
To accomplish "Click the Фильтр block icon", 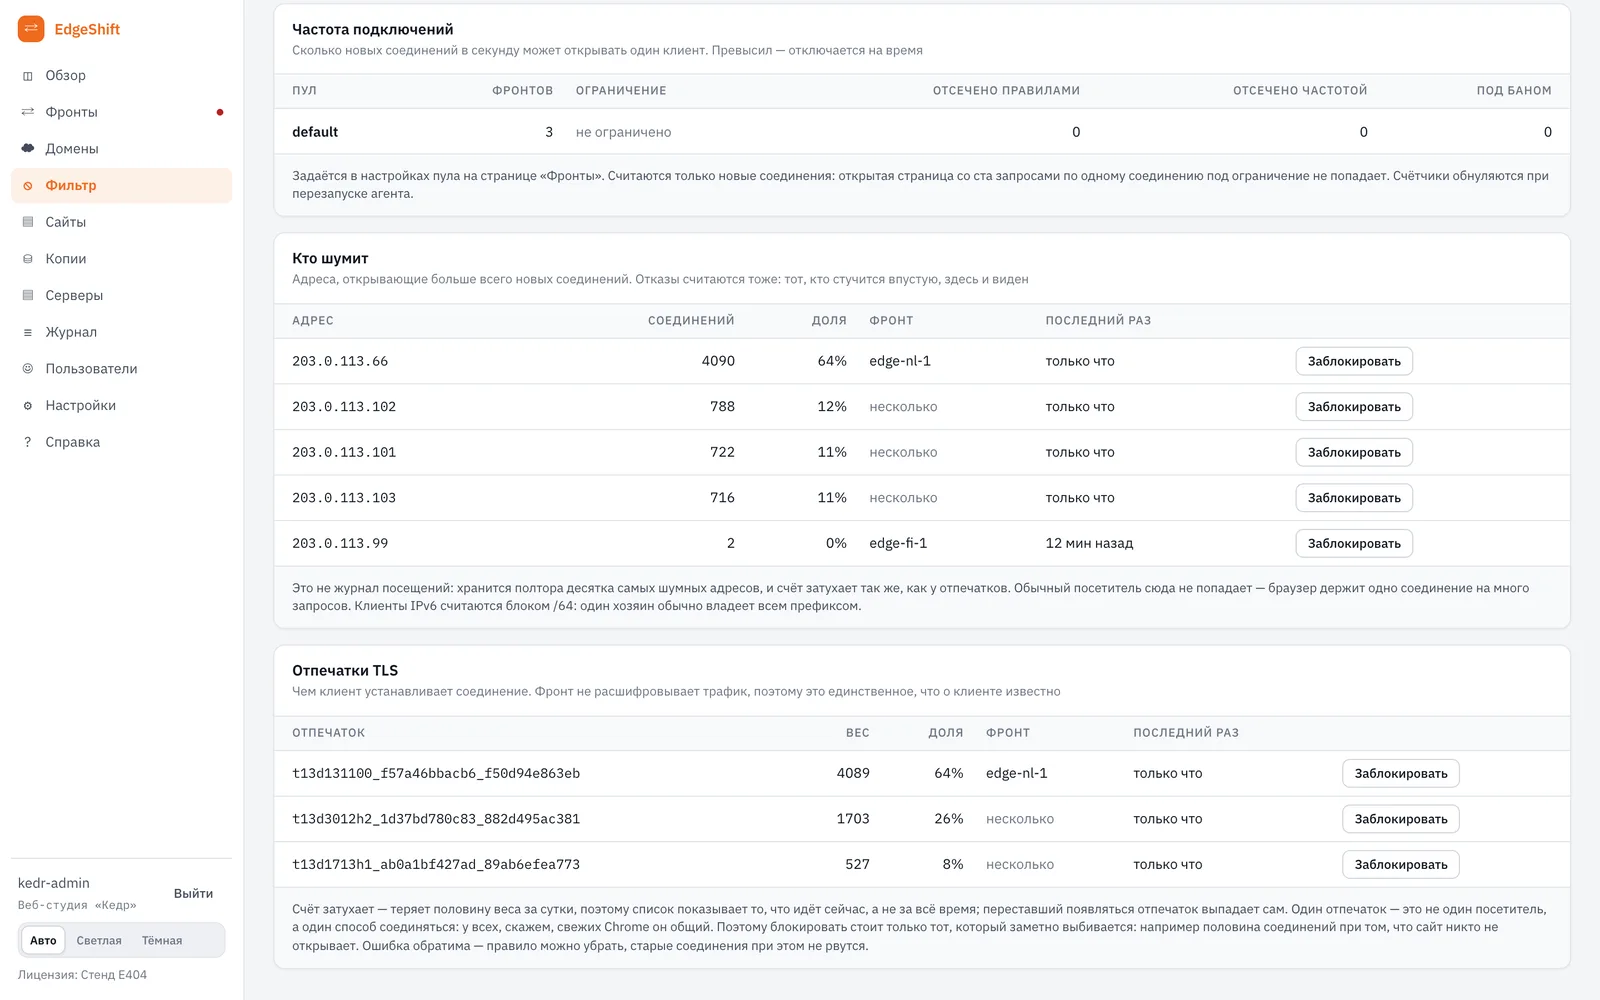I will [x=28, y=186].
